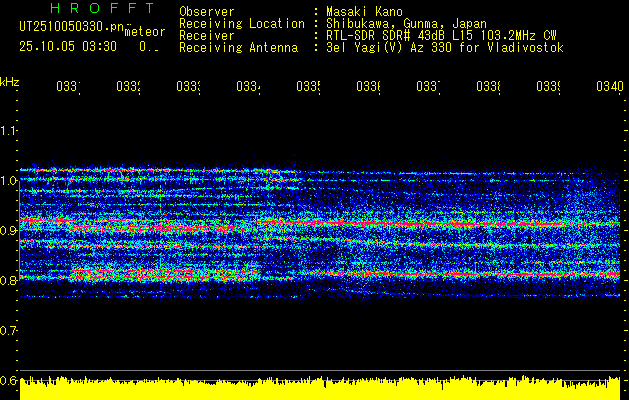
Task: Click the 0332 time marker
Action: pyautogui.click(x=128, y=87)
